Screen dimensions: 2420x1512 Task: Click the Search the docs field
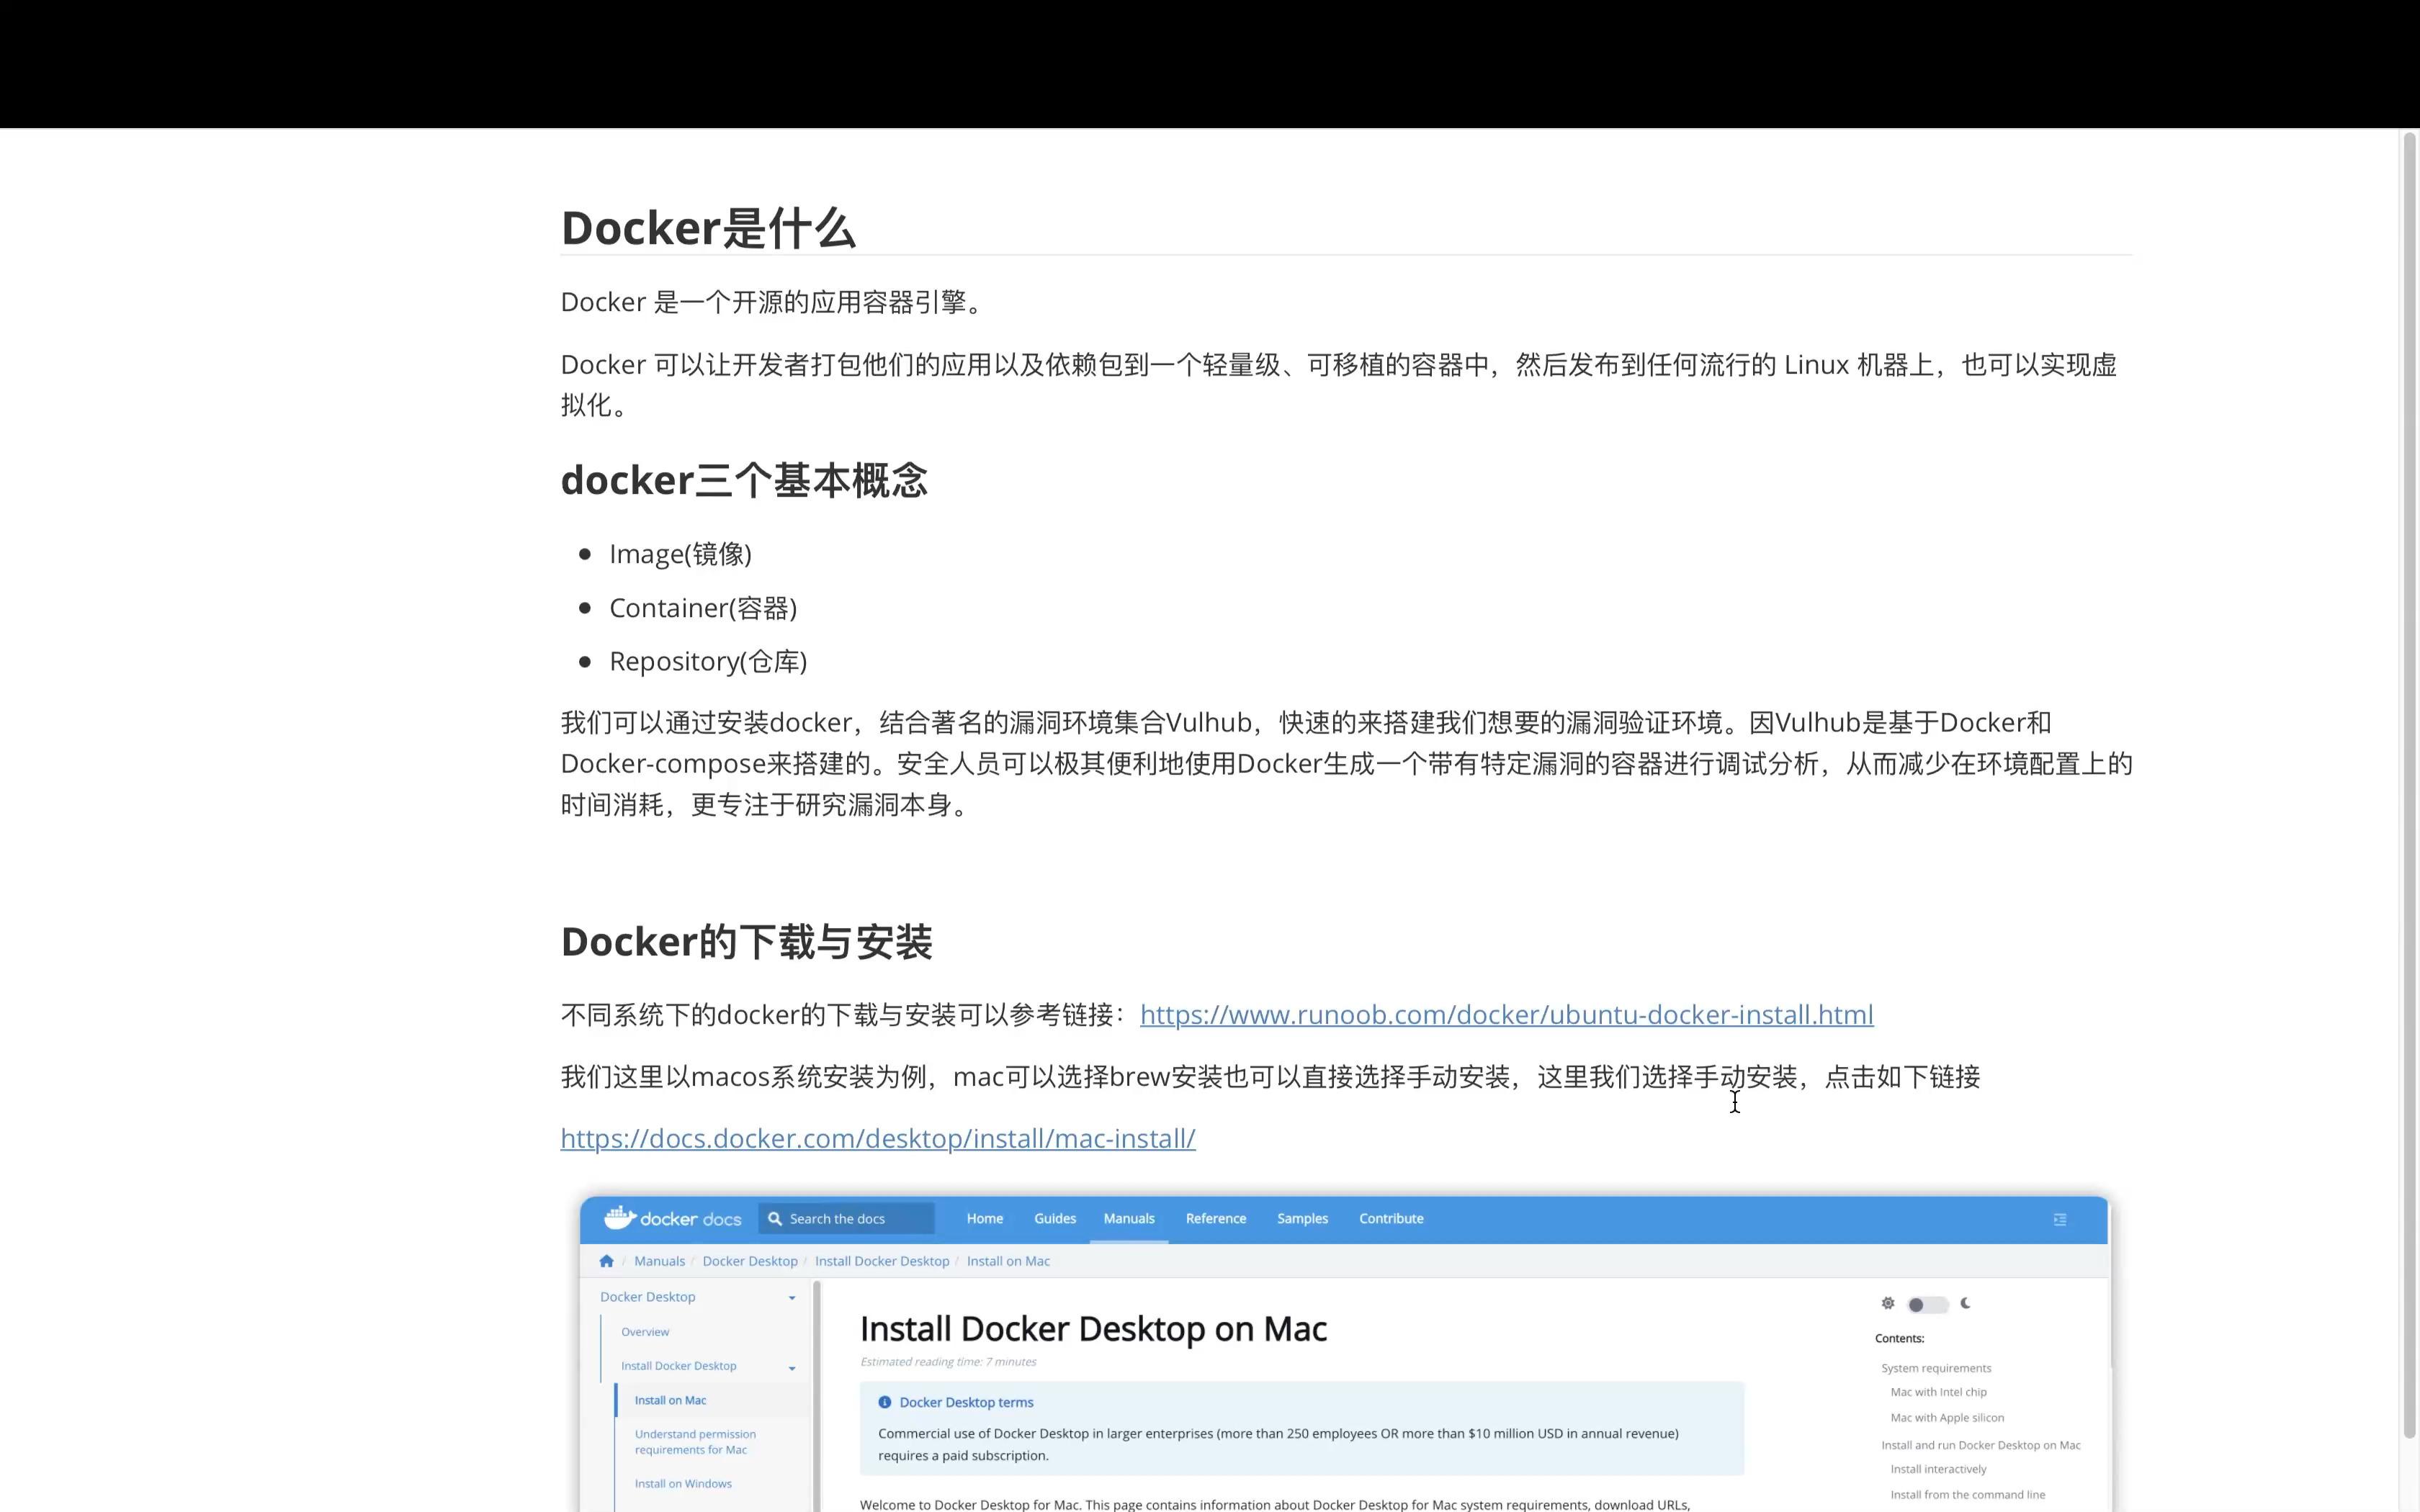pos(846,1218)
